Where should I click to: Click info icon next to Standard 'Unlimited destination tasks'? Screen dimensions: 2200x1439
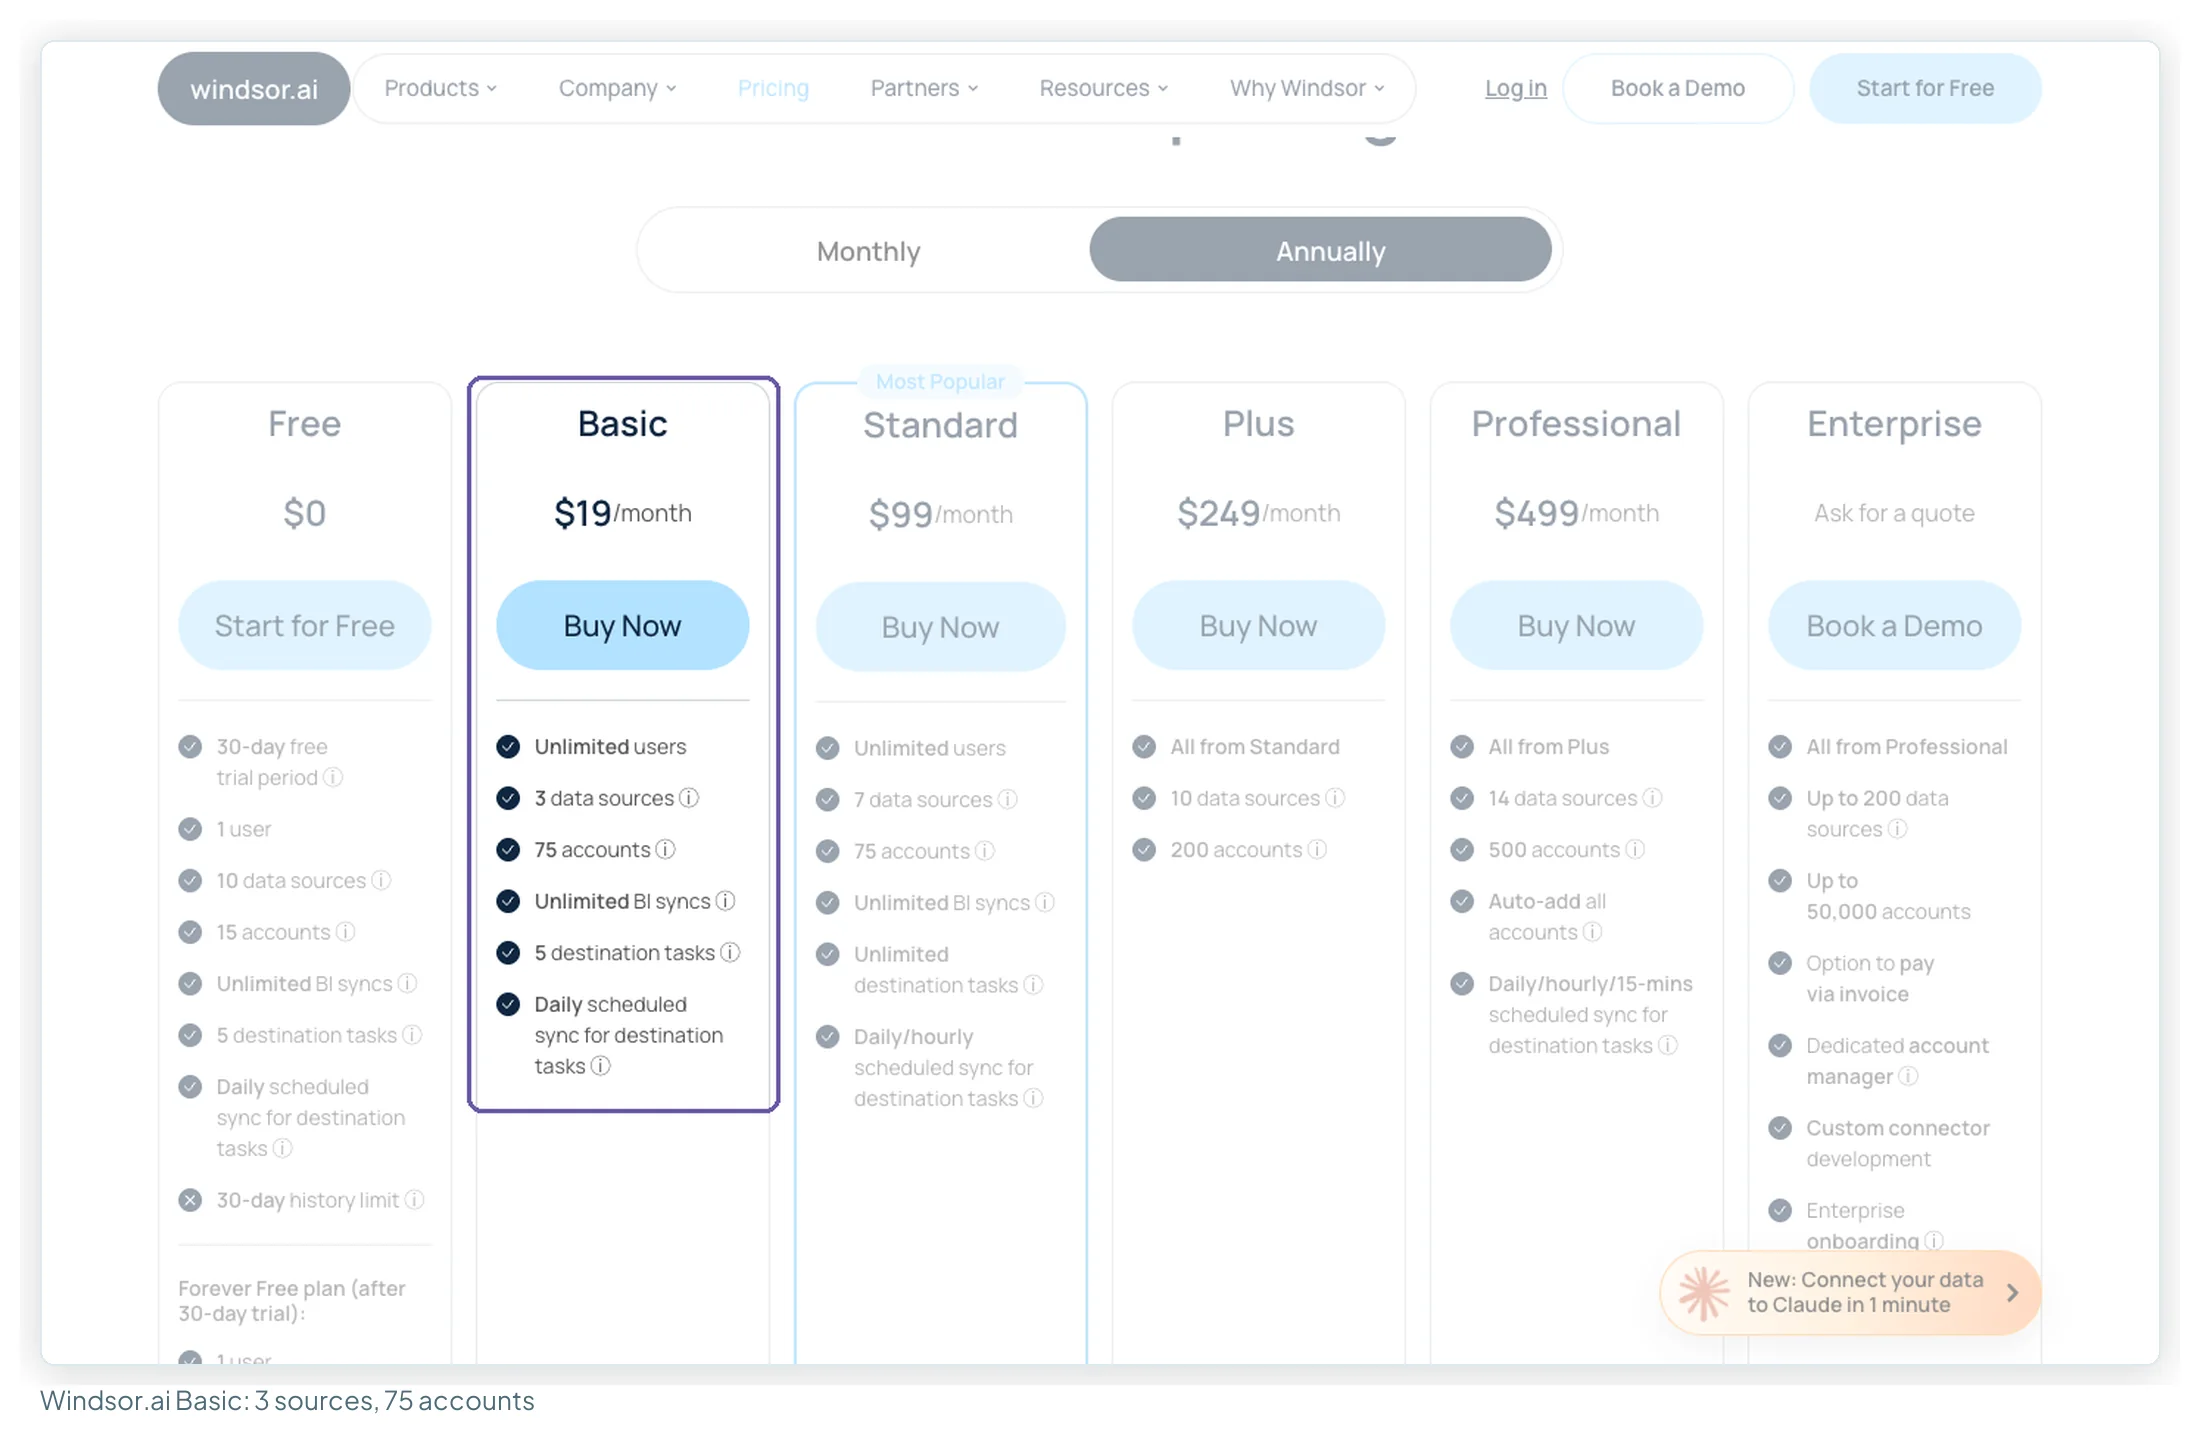1033,985
